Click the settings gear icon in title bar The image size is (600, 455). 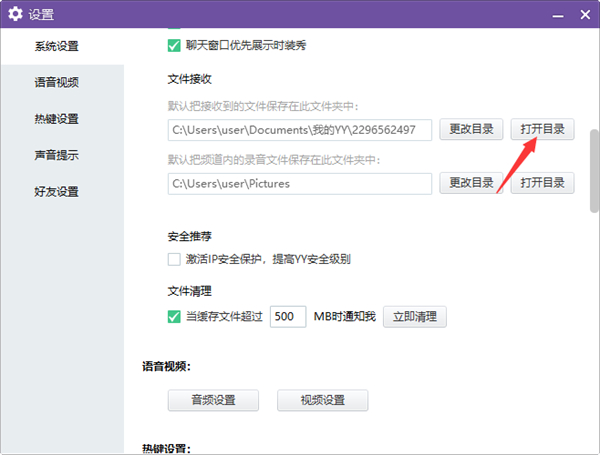point(15,14)
